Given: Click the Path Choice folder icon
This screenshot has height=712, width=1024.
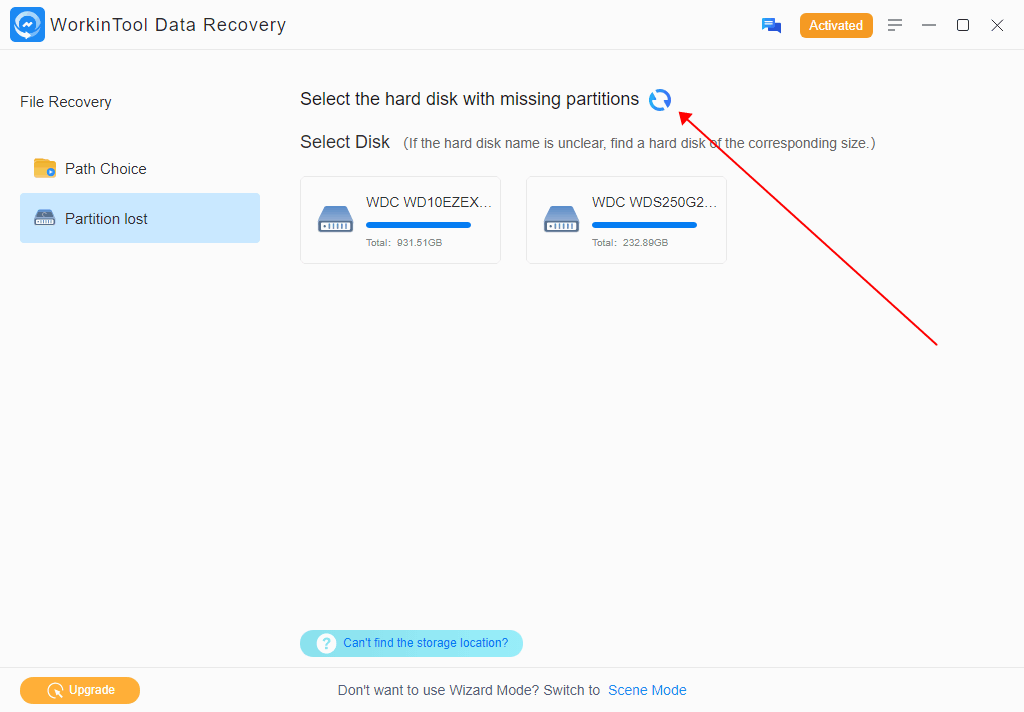Looking at the screenshot, I should [45, 168].
